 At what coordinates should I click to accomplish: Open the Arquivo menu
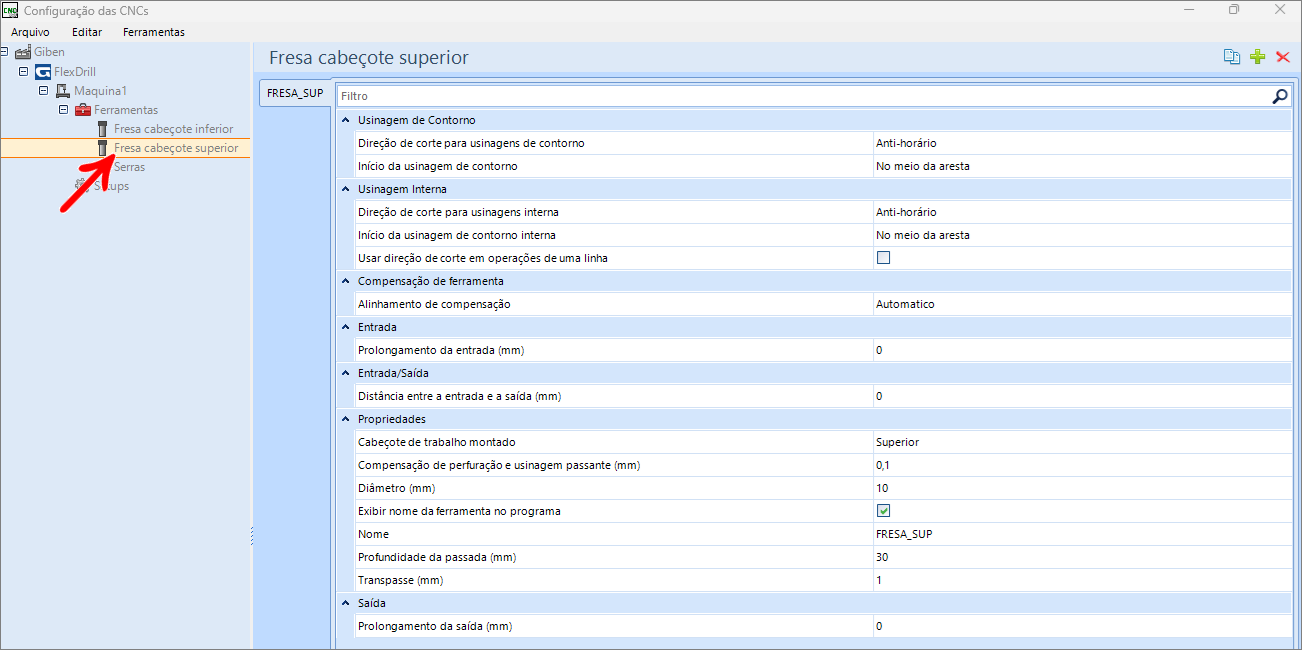coord(30,32)
